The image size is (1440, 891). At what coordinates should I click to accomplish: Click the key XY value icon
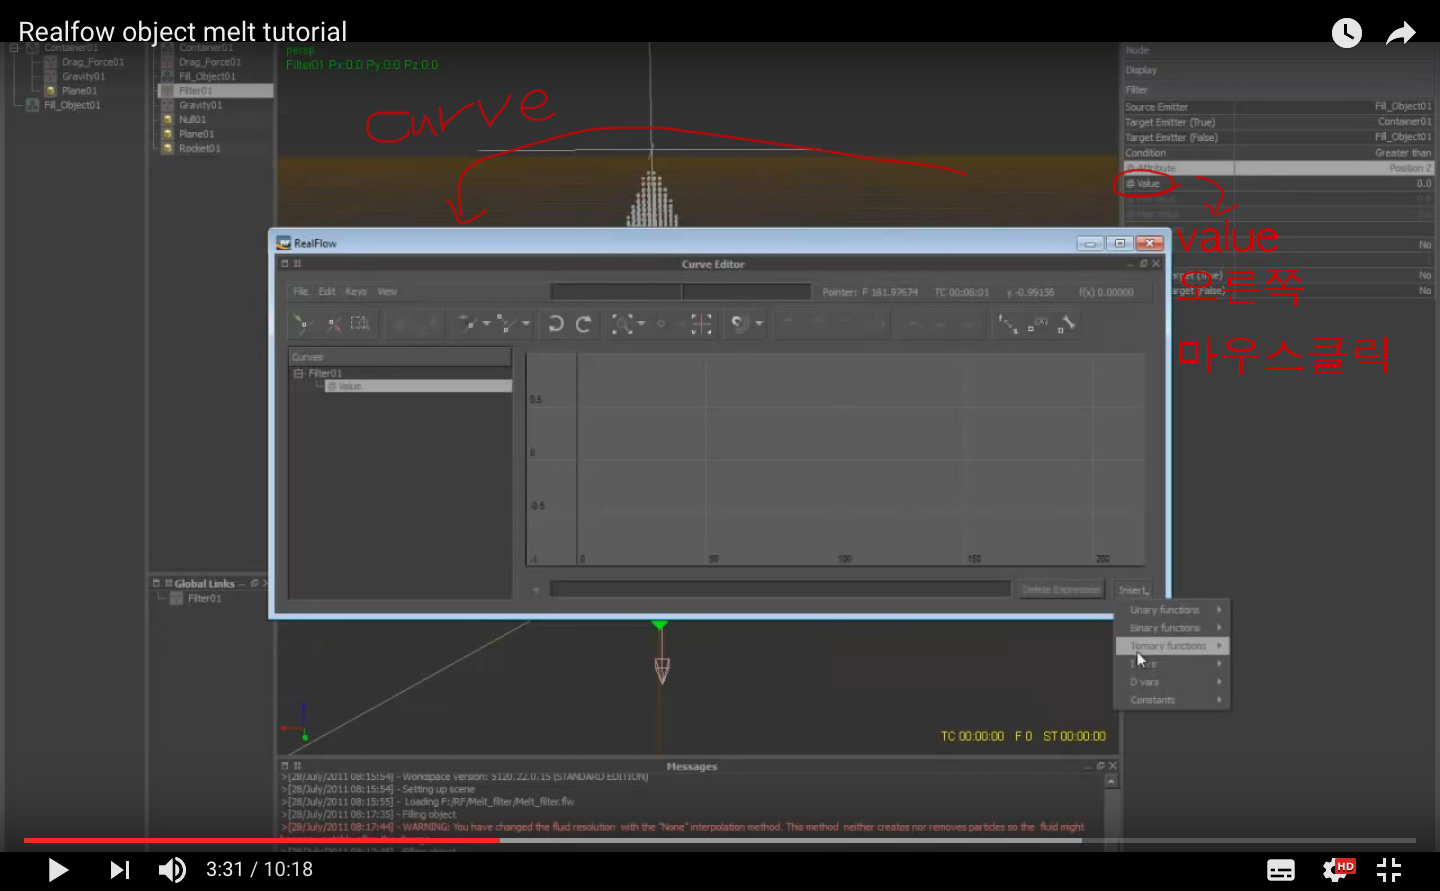pyautogui.click(x=1039, y=324)
